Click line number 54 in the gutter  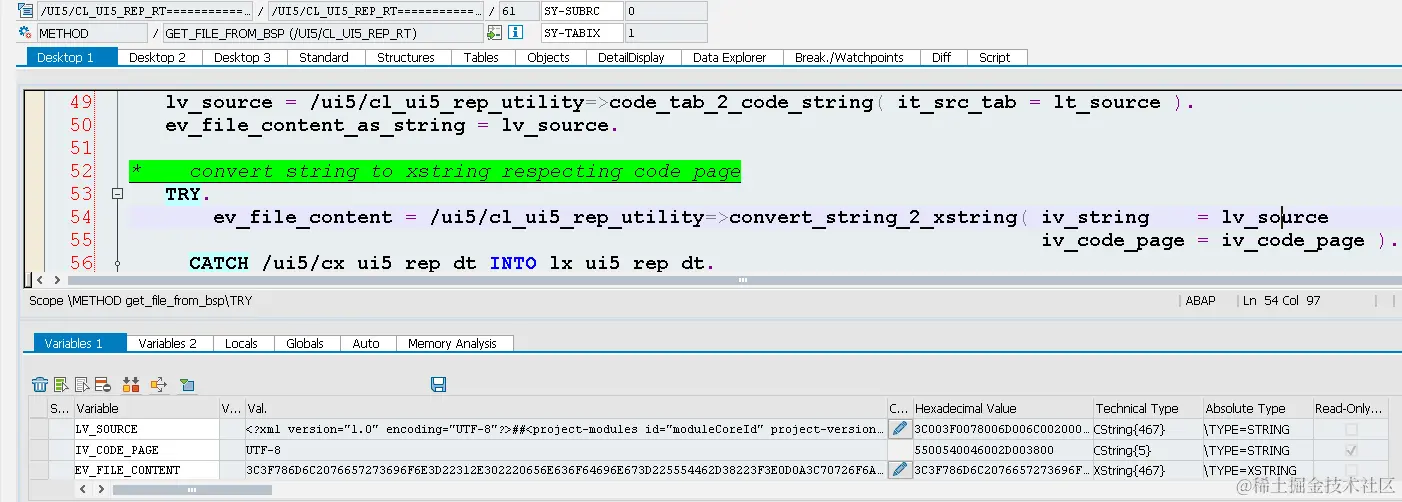[81, 217]
